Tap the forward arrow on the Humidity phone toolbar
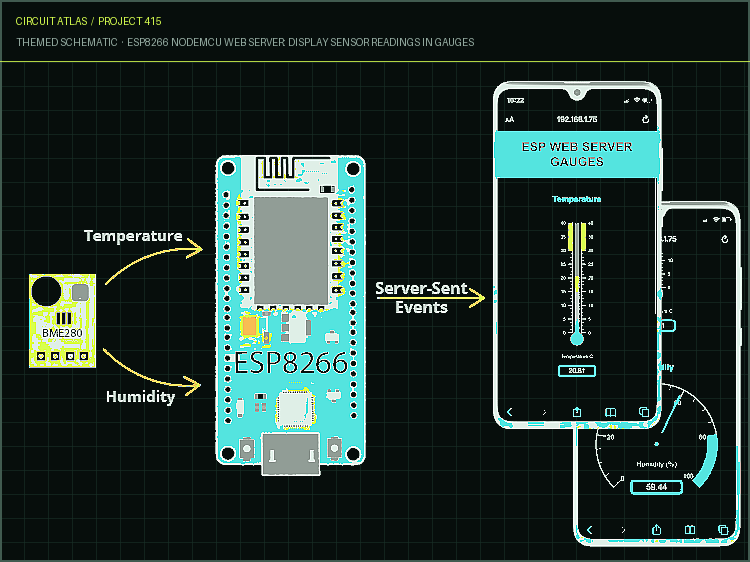The height and width of the screenshot is (562, 750). point(623,530)
